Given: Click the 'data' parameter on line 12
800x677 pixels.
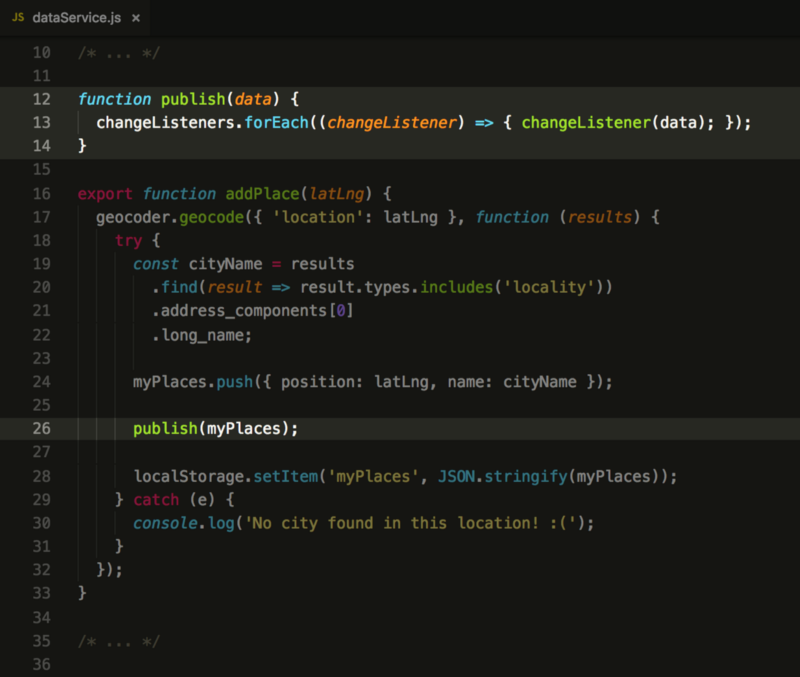Looking at the screenshot, I should [253, 99].
